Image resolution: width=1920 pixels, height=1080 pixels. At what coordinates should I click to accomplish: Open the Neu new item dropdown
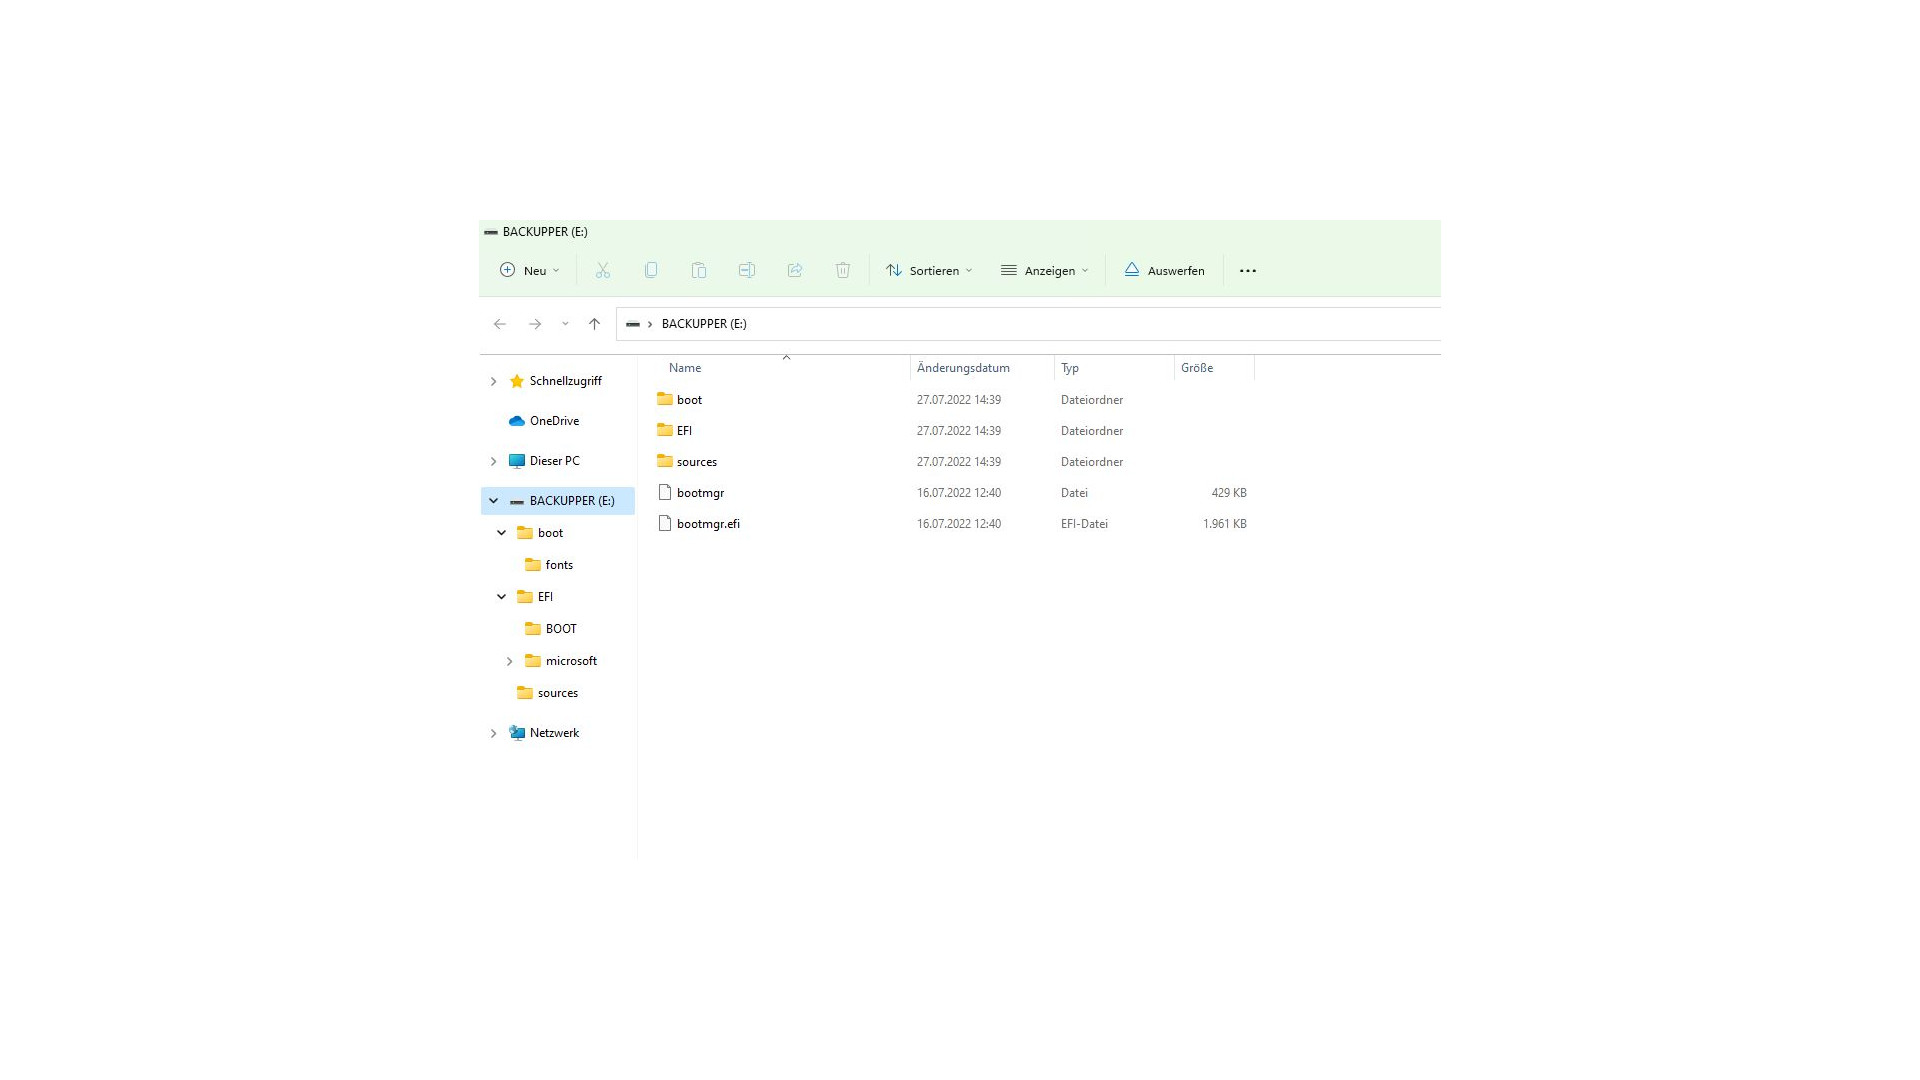click(530, 271)
